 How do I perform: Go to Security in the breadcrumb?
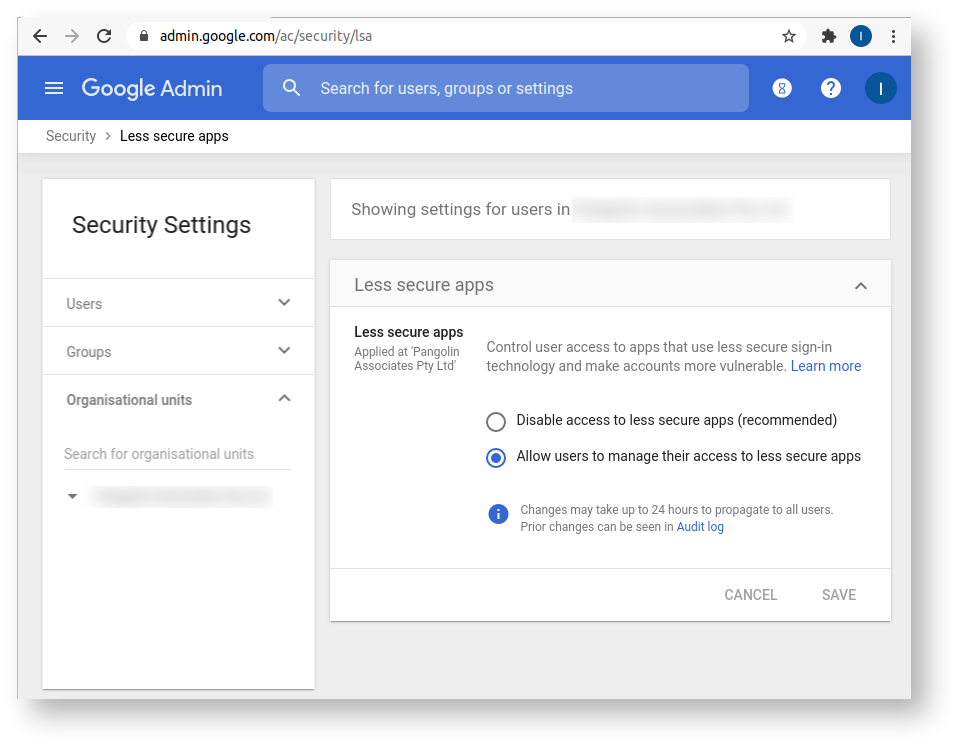(71, 136)
